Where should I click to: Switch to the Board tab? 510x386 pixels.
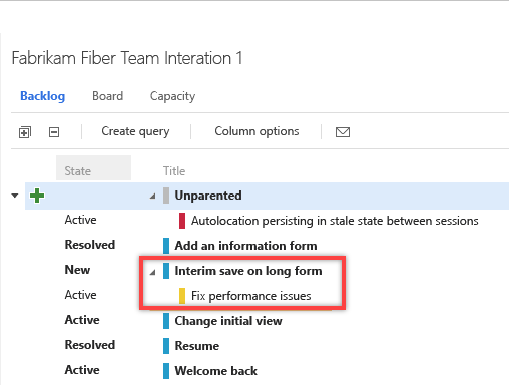click(x=107, y=96)
